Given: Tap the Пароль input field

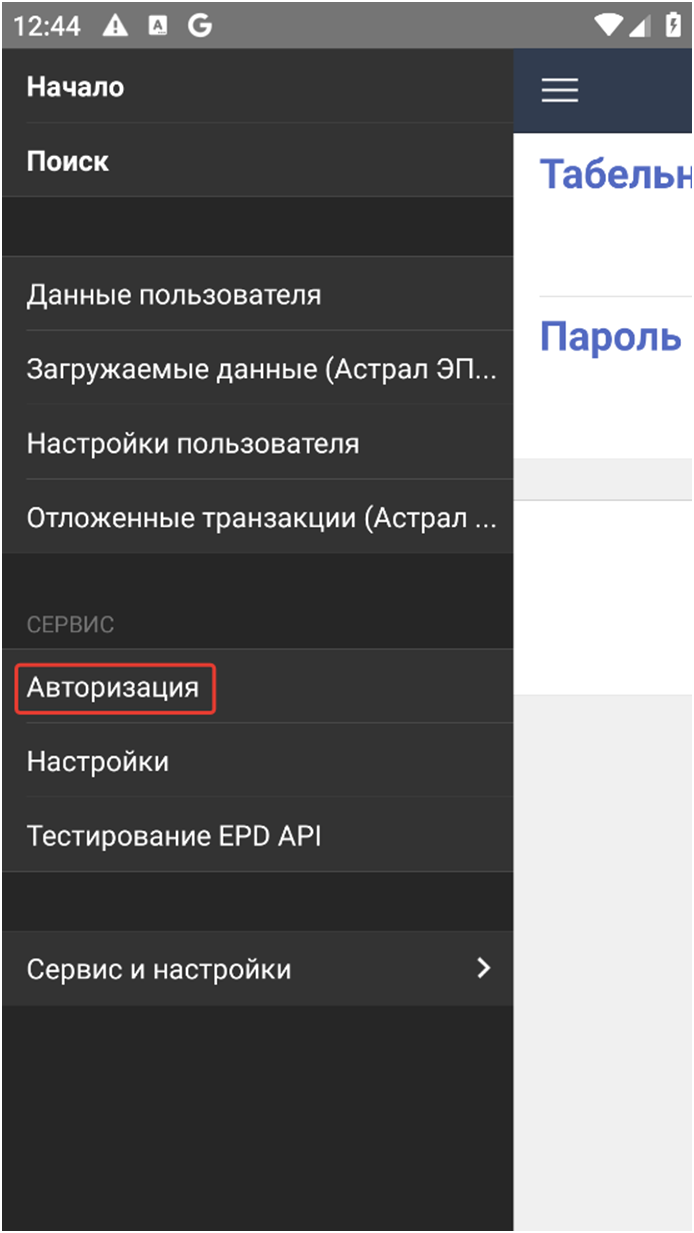Looking at the screenshot, I should click(x=604, y=378).
